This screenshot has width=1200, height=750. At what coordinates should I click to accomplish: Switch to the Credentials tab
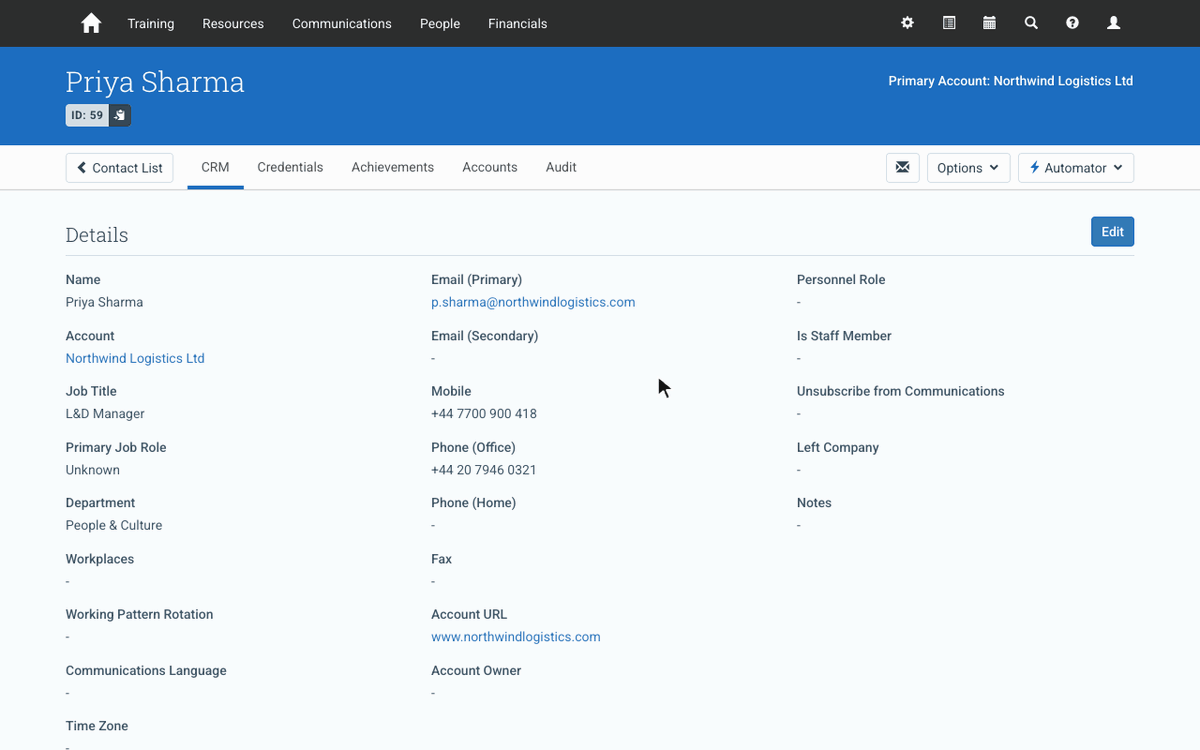(290, 167)
